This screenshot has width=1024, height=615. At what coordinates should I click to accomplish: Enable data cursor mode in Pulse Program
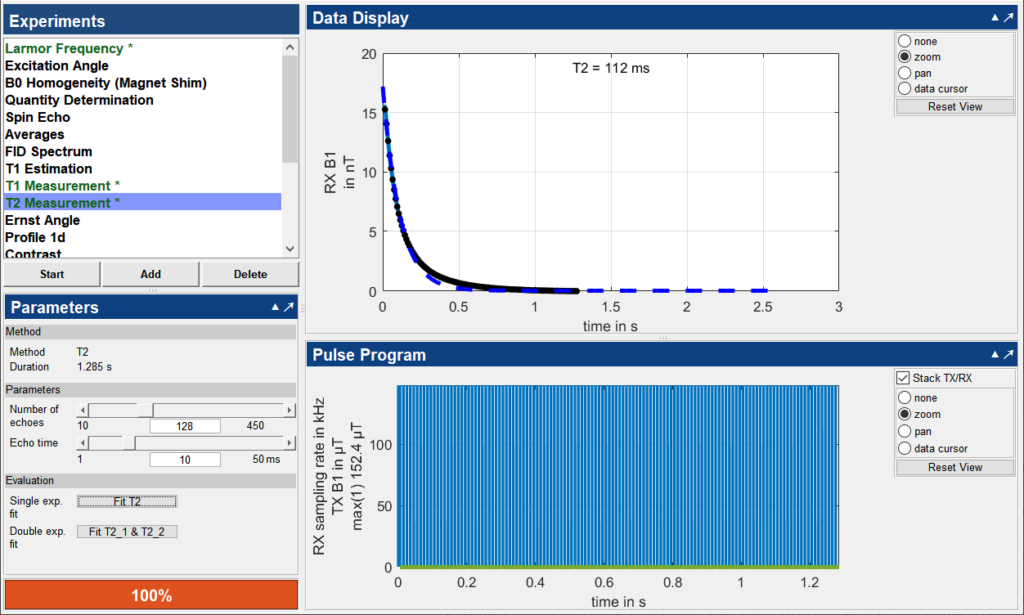coord(905,448)
